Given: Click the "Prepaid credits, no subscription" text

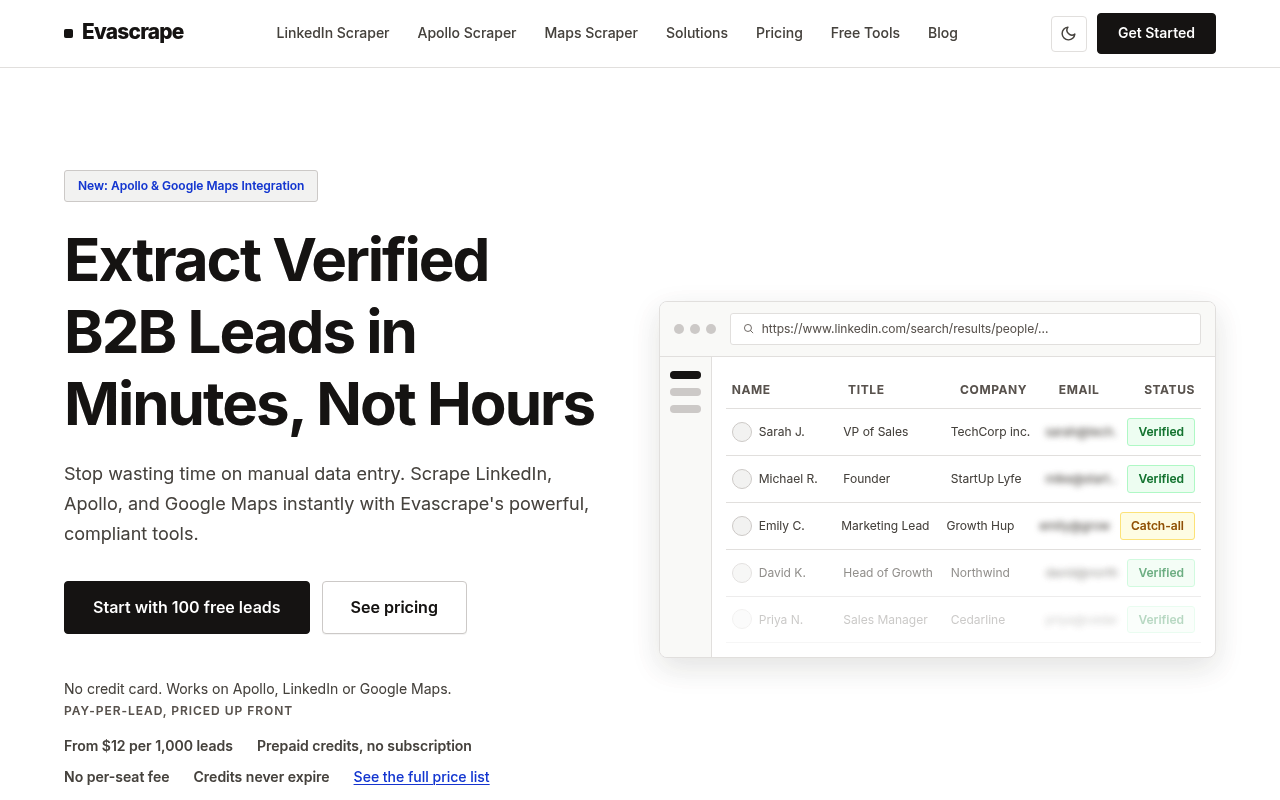Looking at the screenshot, I should [364, 746].
